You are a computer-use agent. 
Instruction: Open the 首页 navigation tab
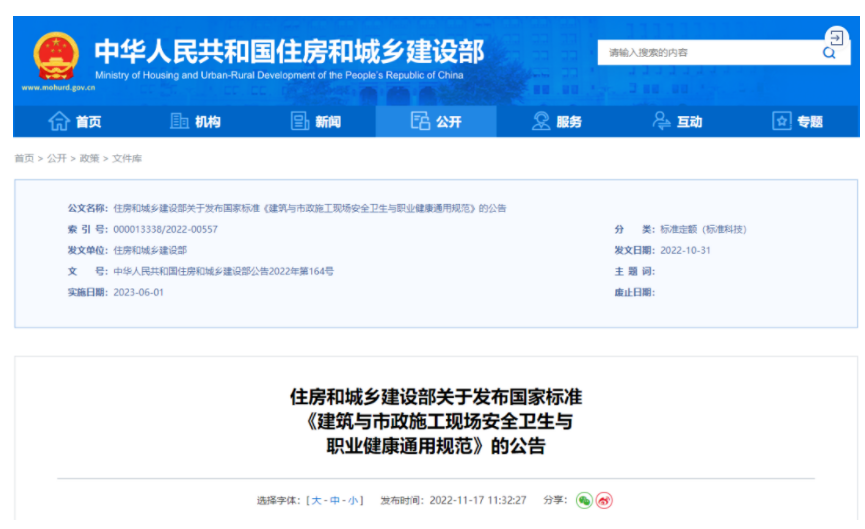pyautogui.click(x=74, y=121)
